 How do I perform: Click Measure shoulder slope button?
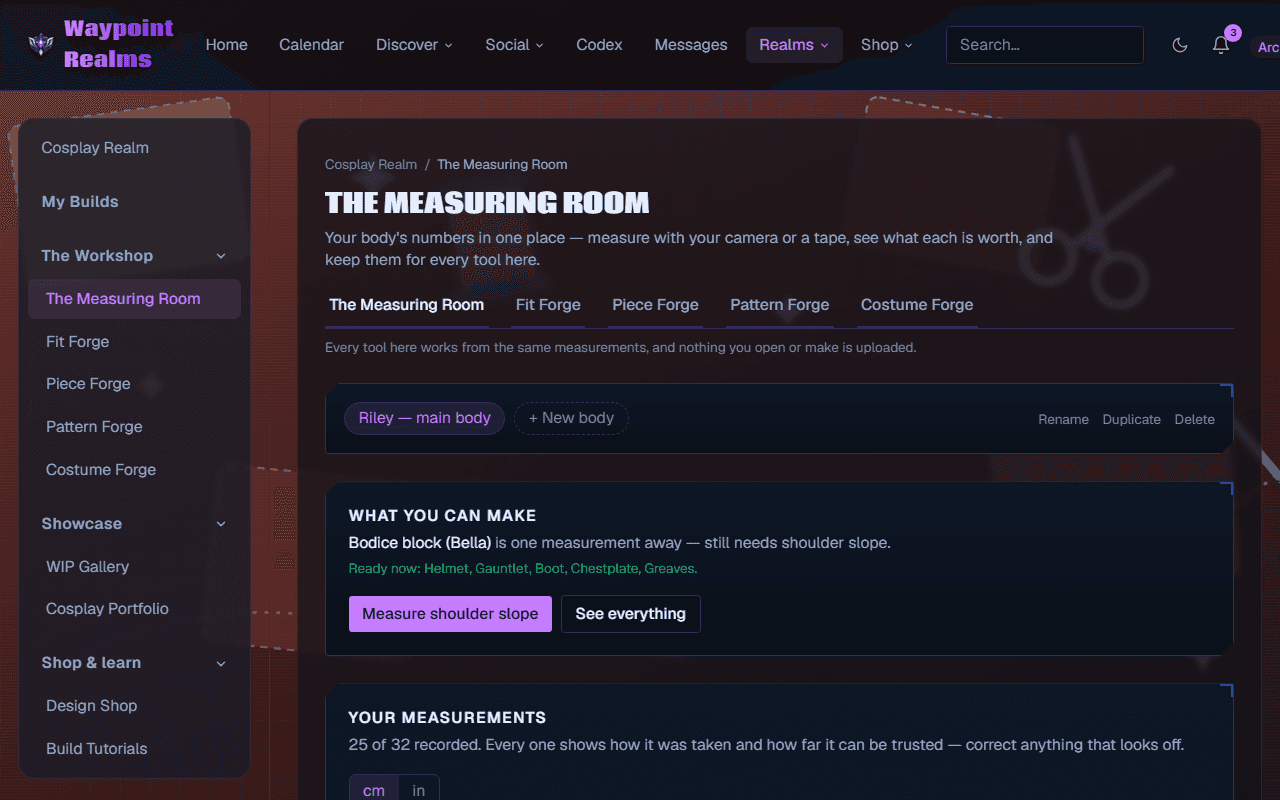[x=450, y=614]
